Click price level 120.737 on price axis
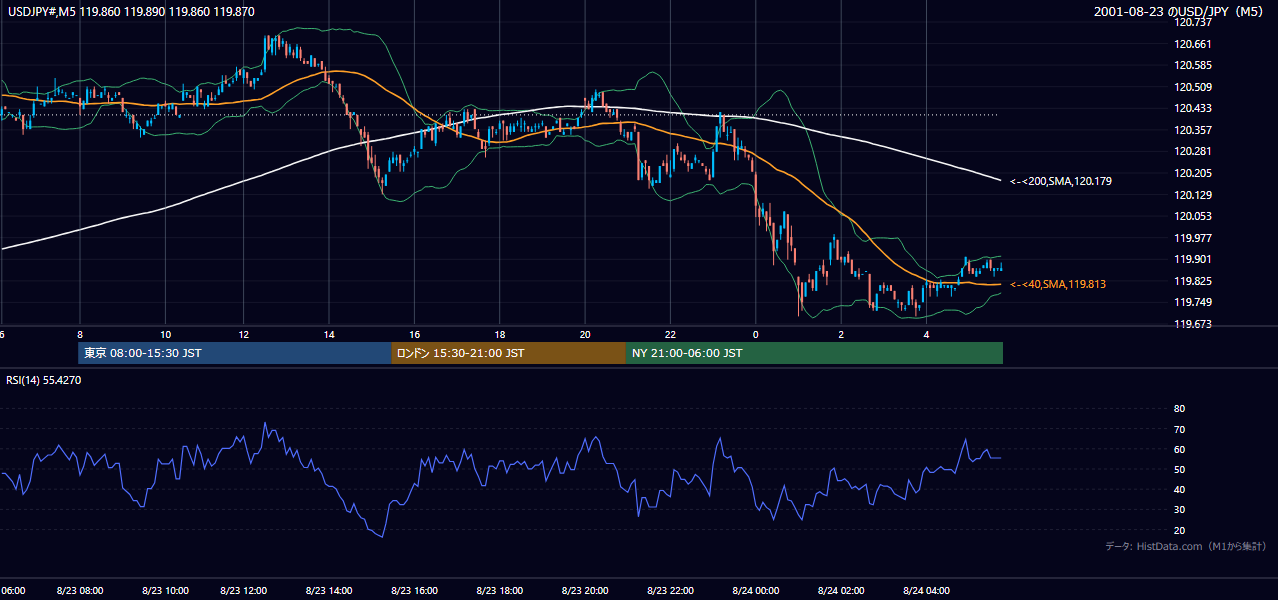The image size is (1278, 600). point(1192,22)
